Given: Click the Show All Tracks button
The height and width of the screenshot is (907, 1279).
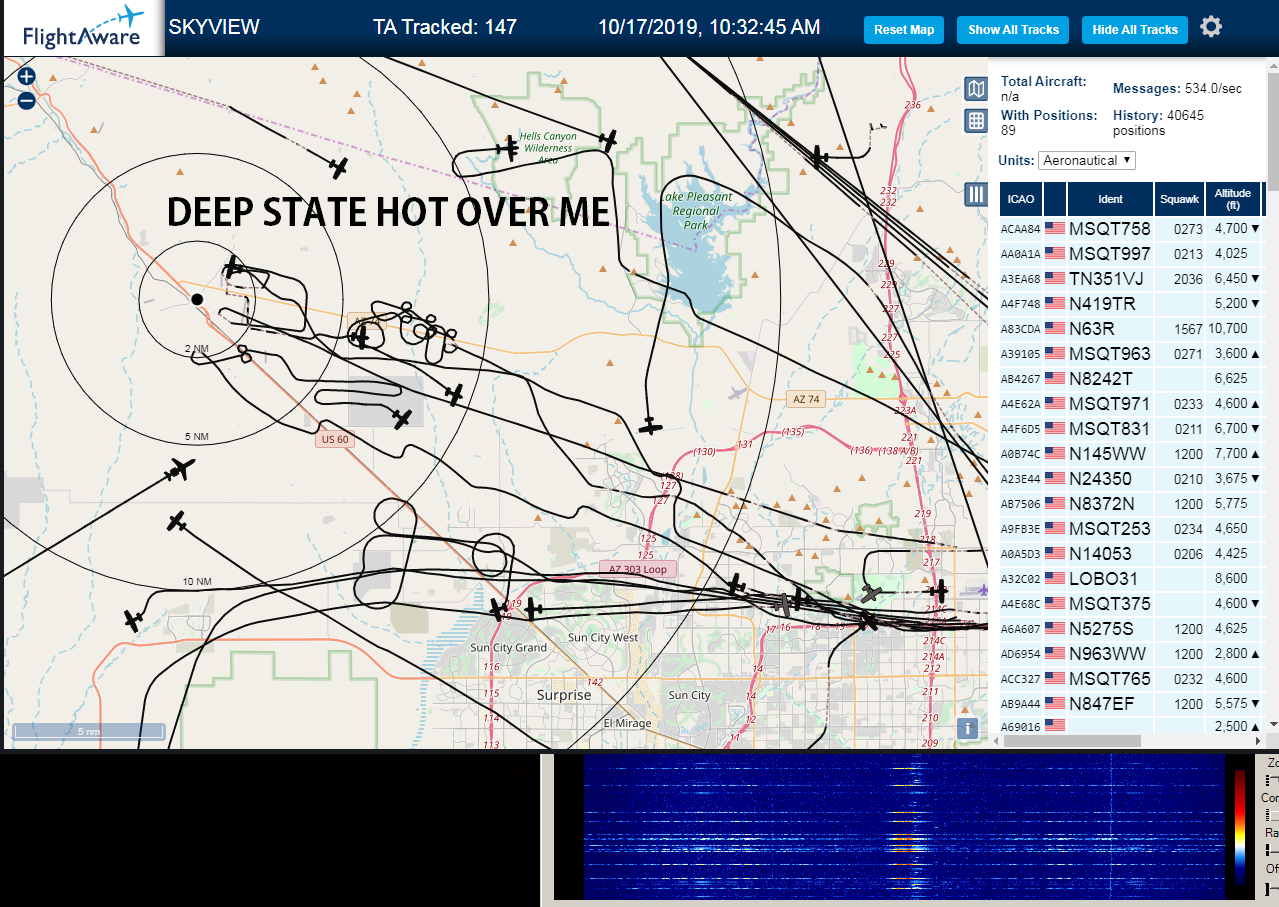Looking at the screenshot, I should (x=1013, y=29).
